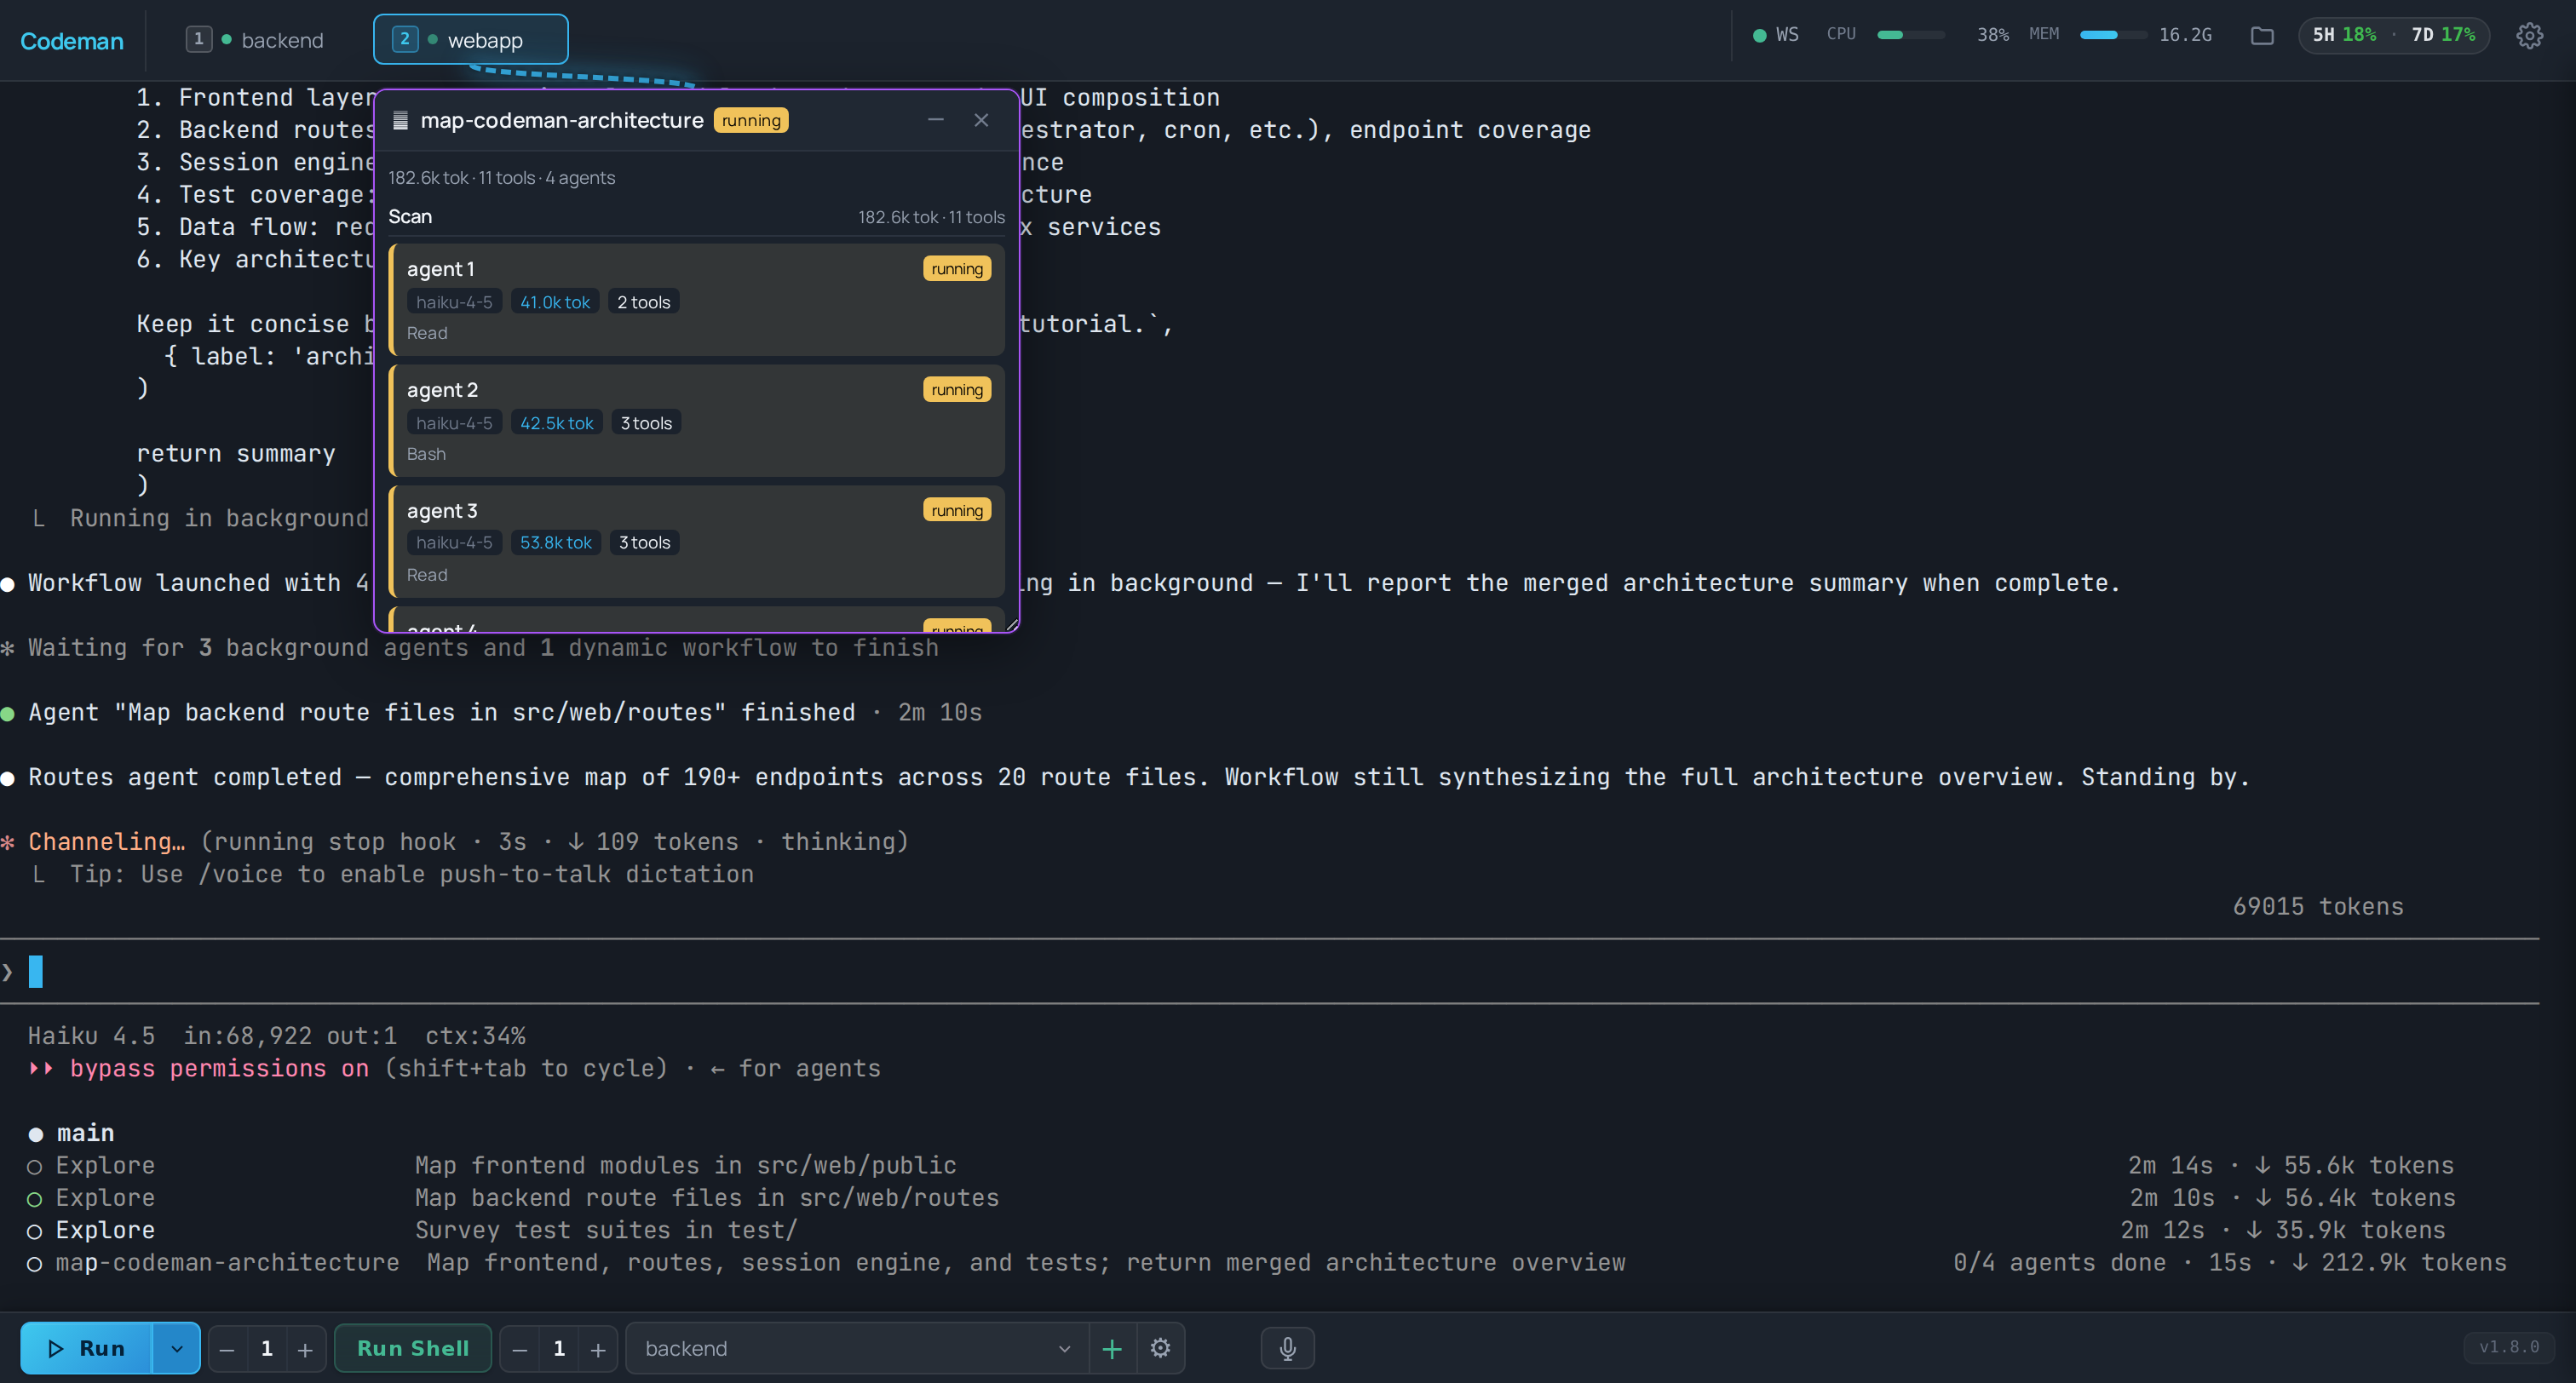Viewport: 2576px width, 1383px height.
Task: Click the microphone voice input button
Action: [1287, 1348]
